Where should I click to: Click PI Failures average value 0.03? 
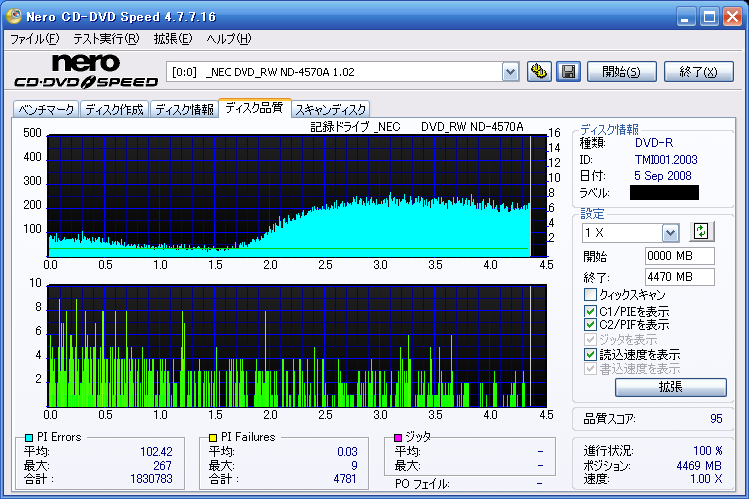tap(347, 452)
